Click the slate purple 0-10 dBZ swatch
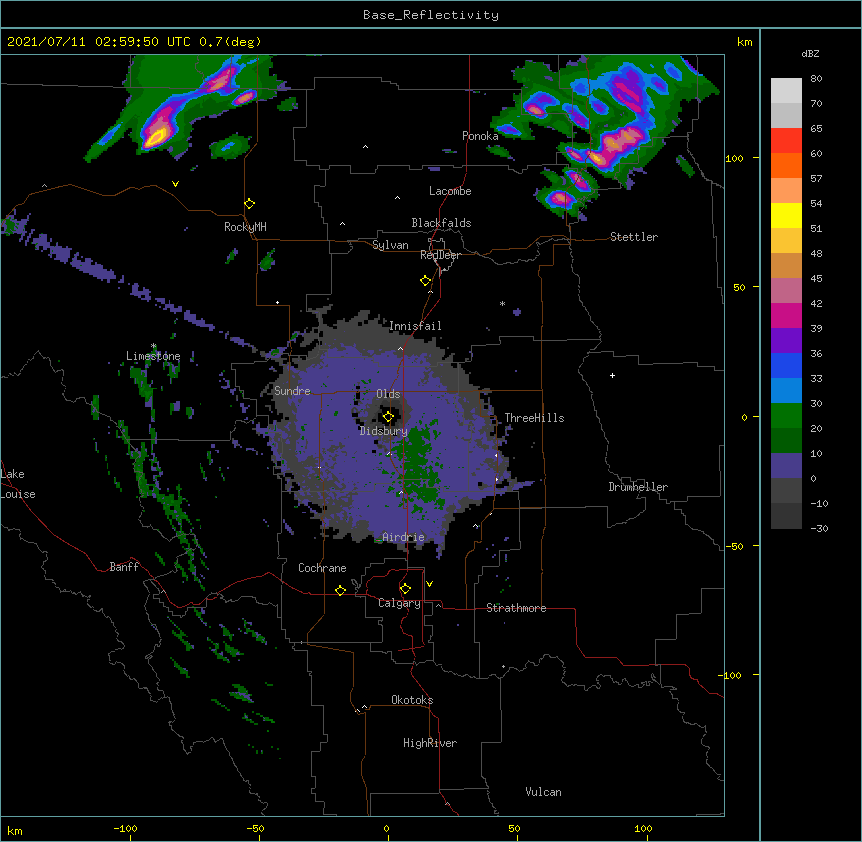The image size is (862, 842). (786, 466)
